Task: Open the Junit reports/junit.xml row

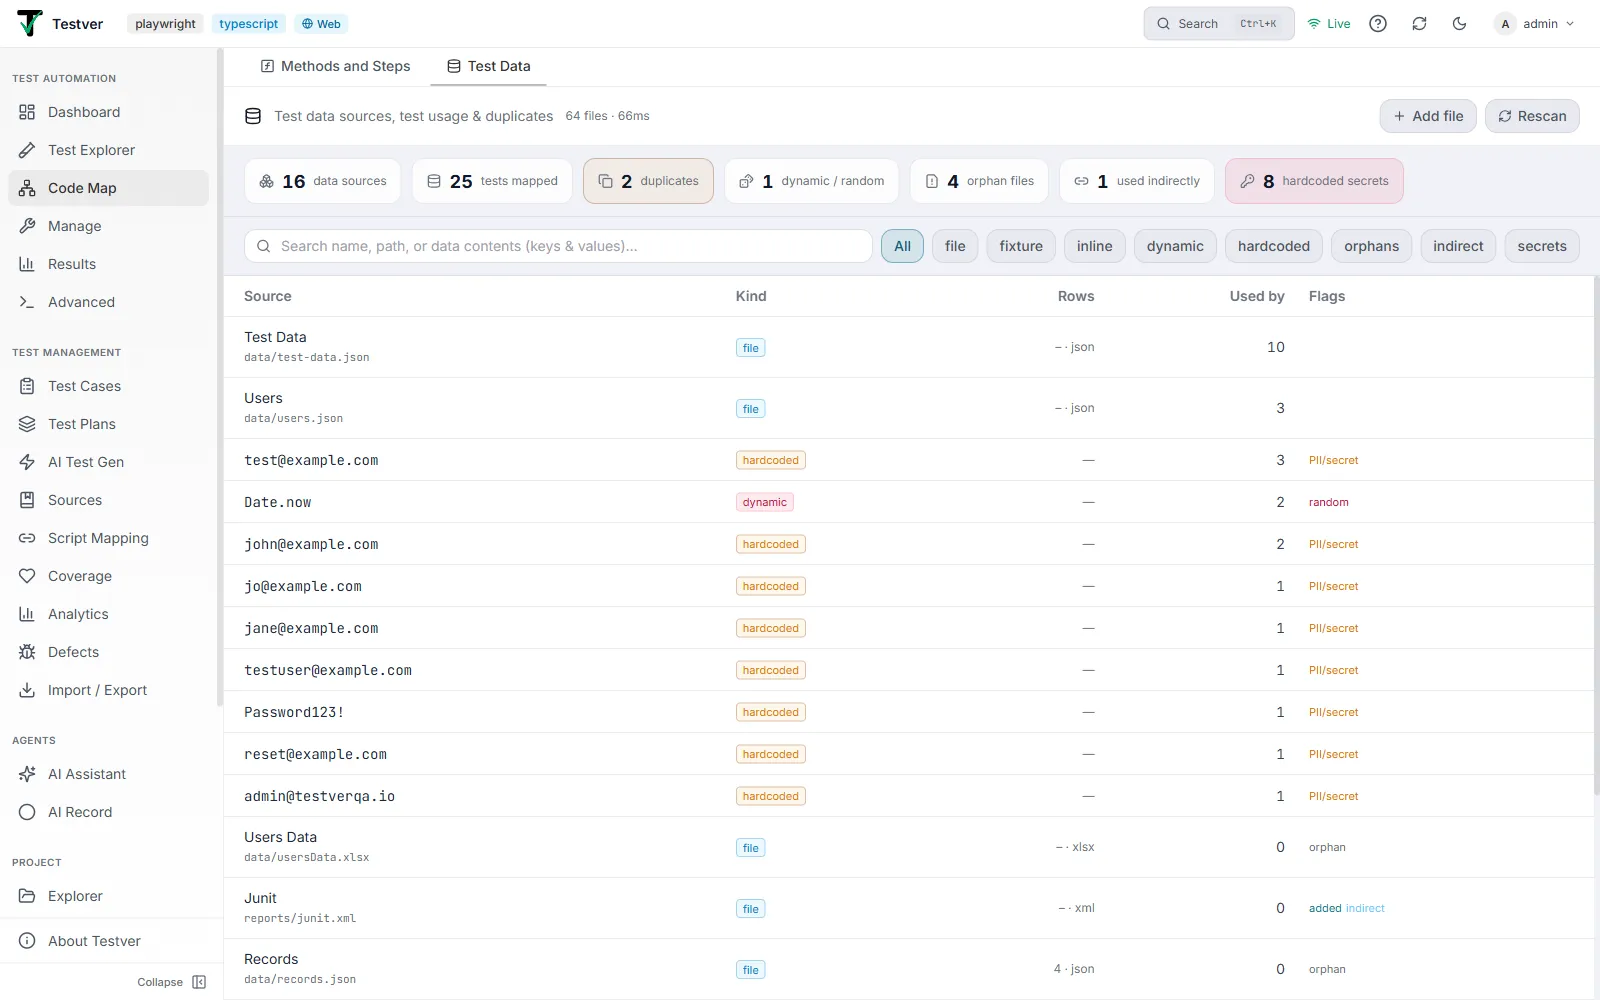Action: click(x=908, y=908)
